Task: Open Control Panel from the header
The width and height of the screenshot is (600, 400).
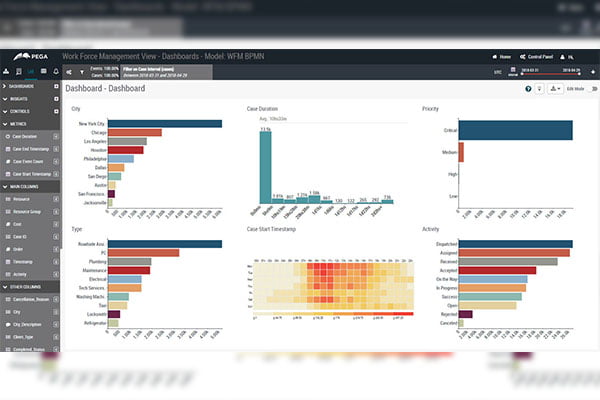Action: [541, 57]
